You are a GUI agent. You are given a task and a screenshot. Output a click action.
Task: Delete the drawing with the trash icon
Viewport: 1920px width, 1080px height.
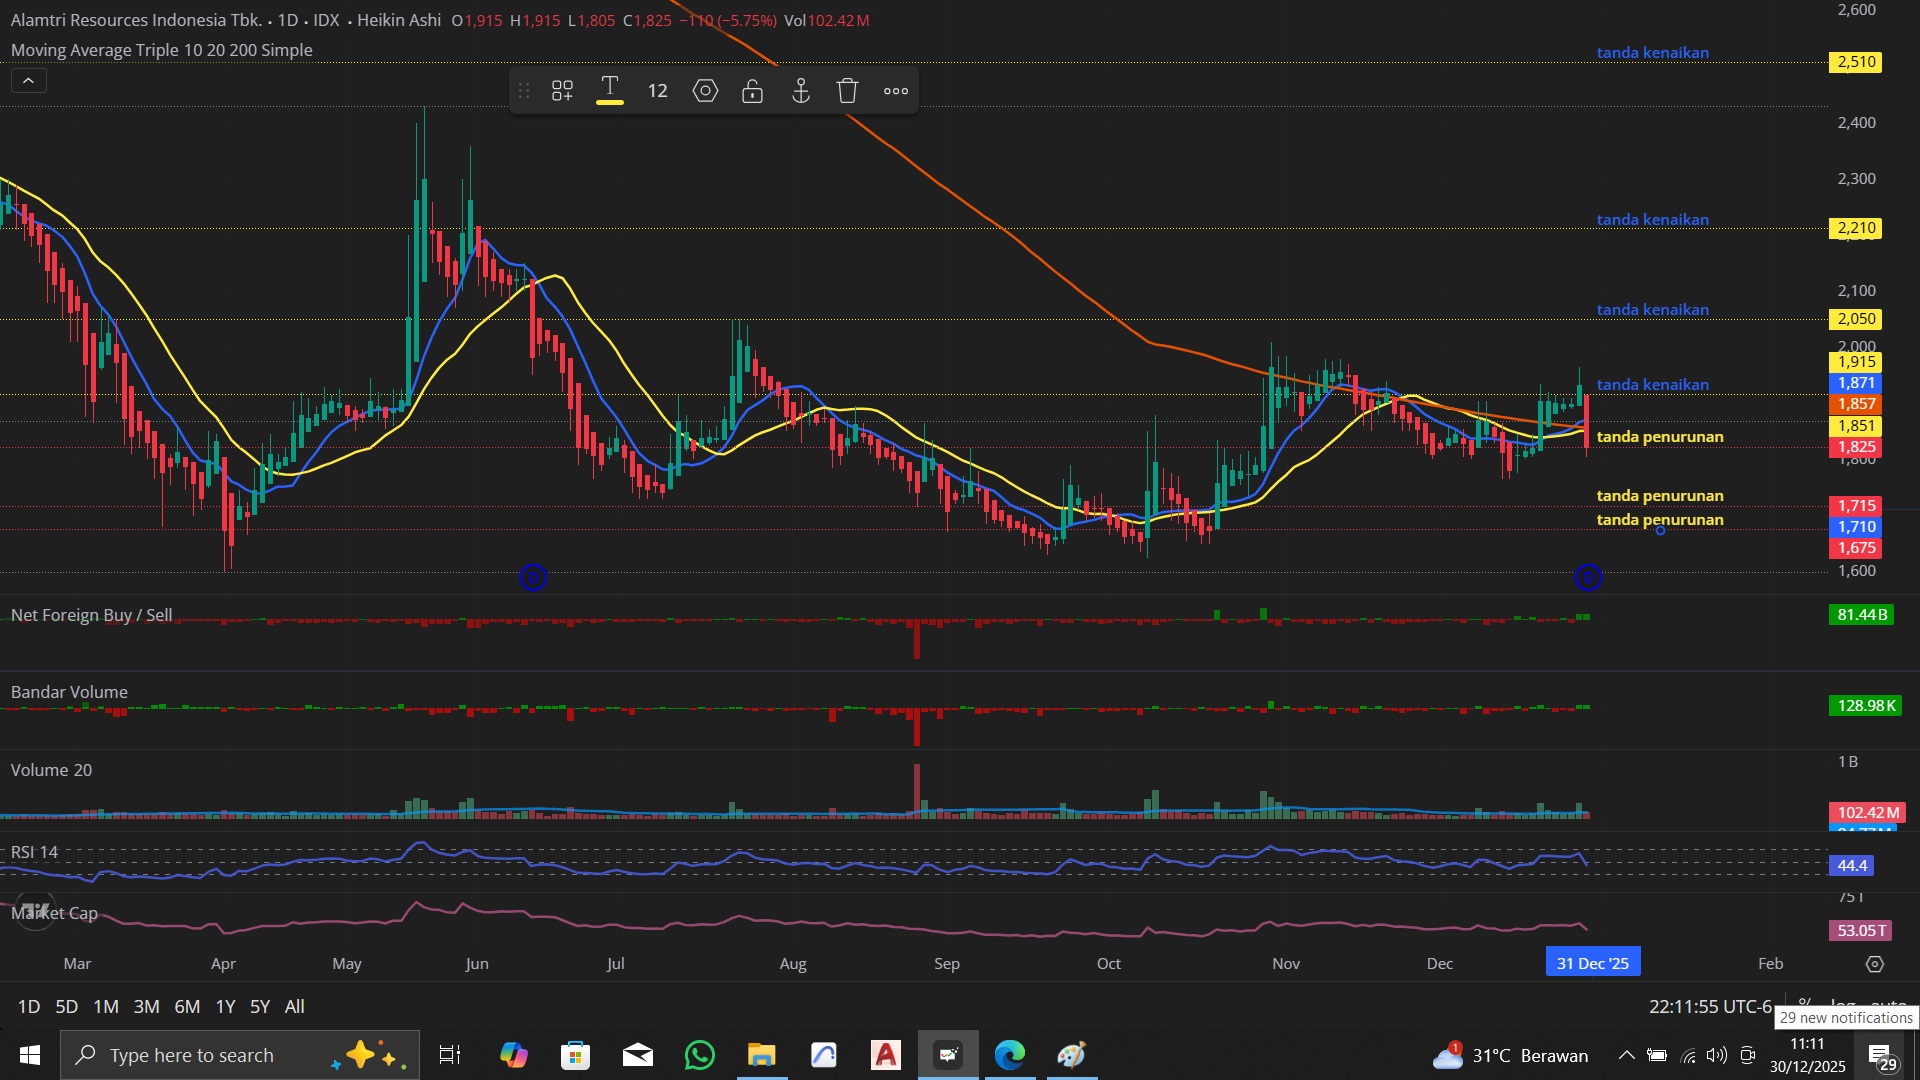coord(847,91)
